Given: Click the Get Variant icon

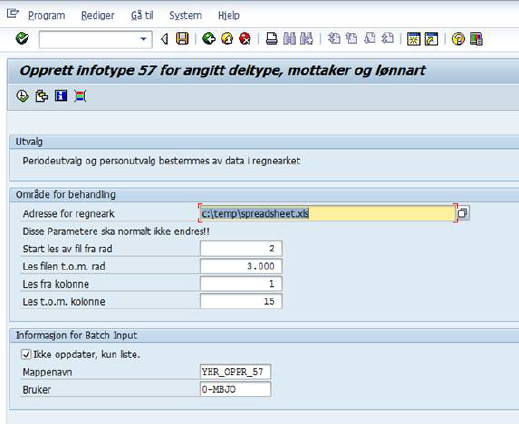Looking at the screenshot, I should (x=42, y=96).
